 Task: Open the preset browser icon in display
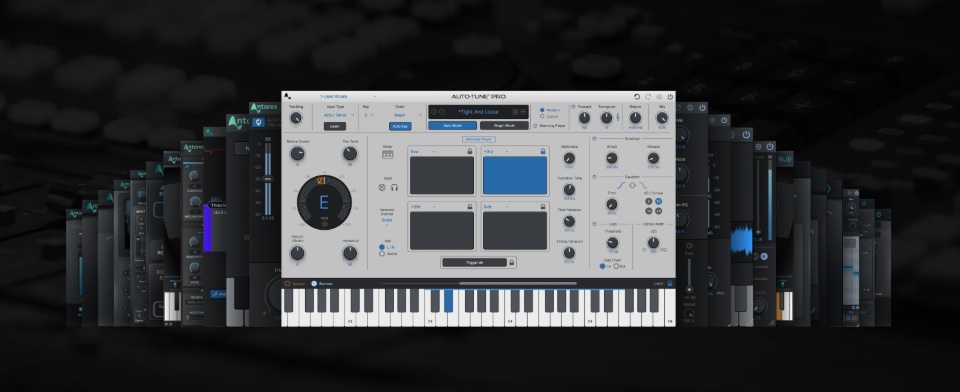516,112
